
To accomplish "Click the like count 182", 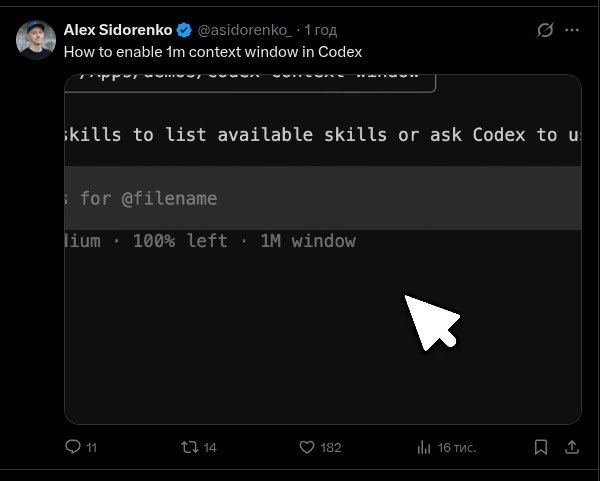I will 330,448.
